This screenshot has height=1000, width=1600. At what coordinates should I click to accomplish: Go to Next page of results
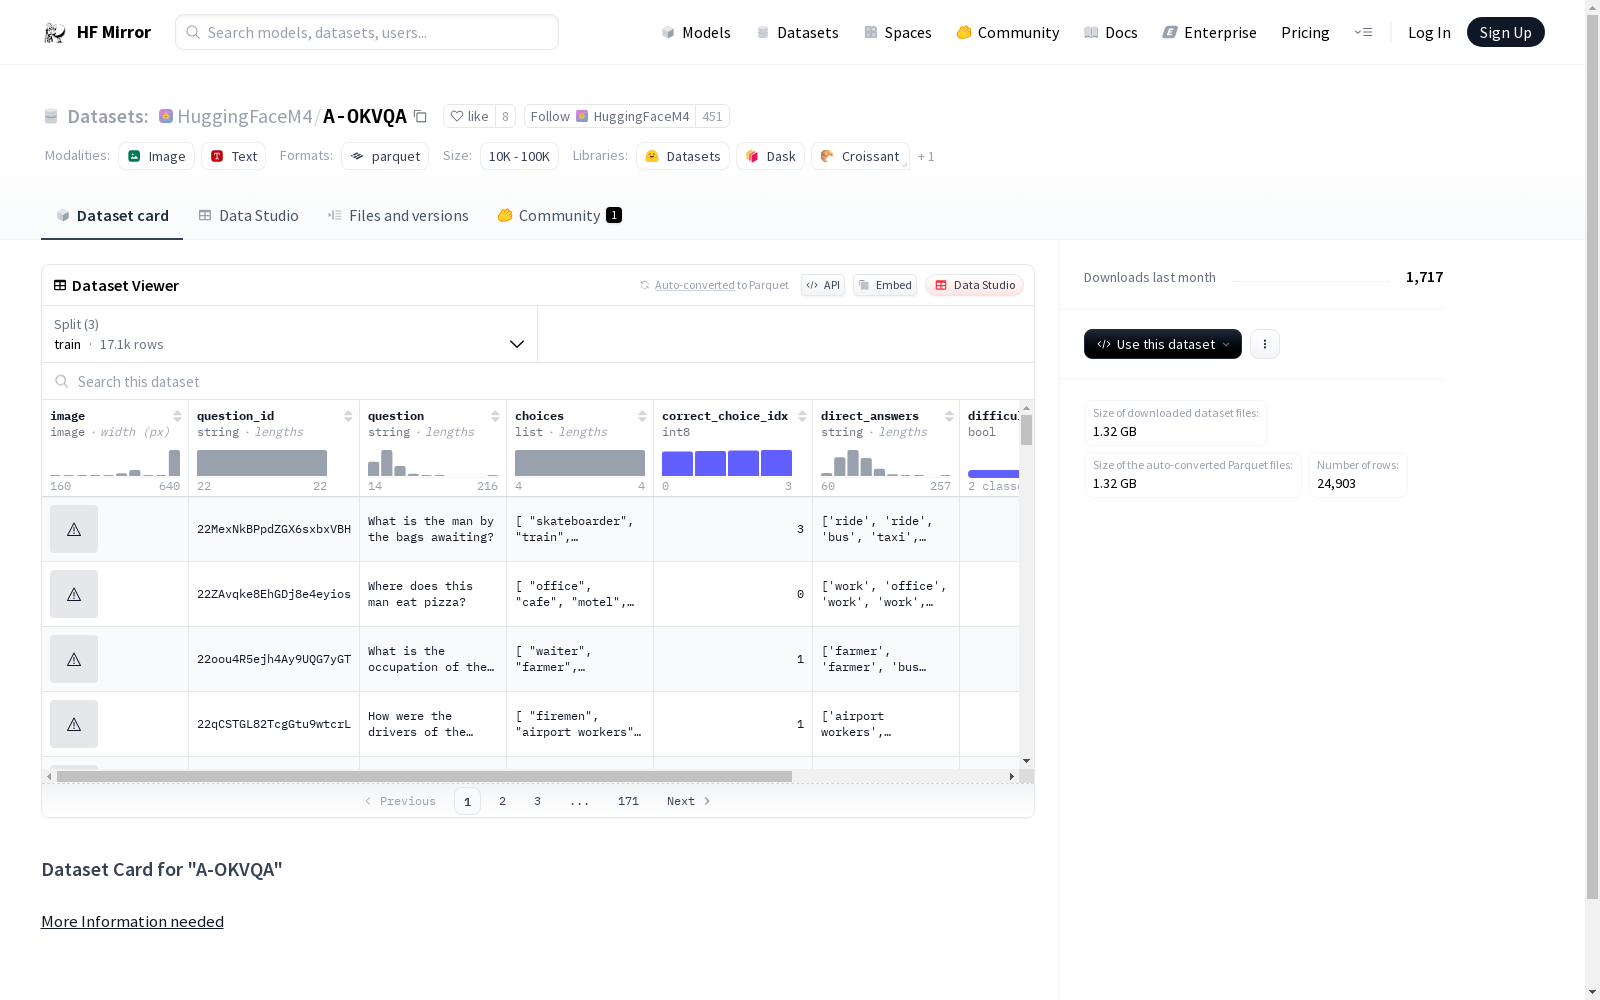[x=688, y=801]
